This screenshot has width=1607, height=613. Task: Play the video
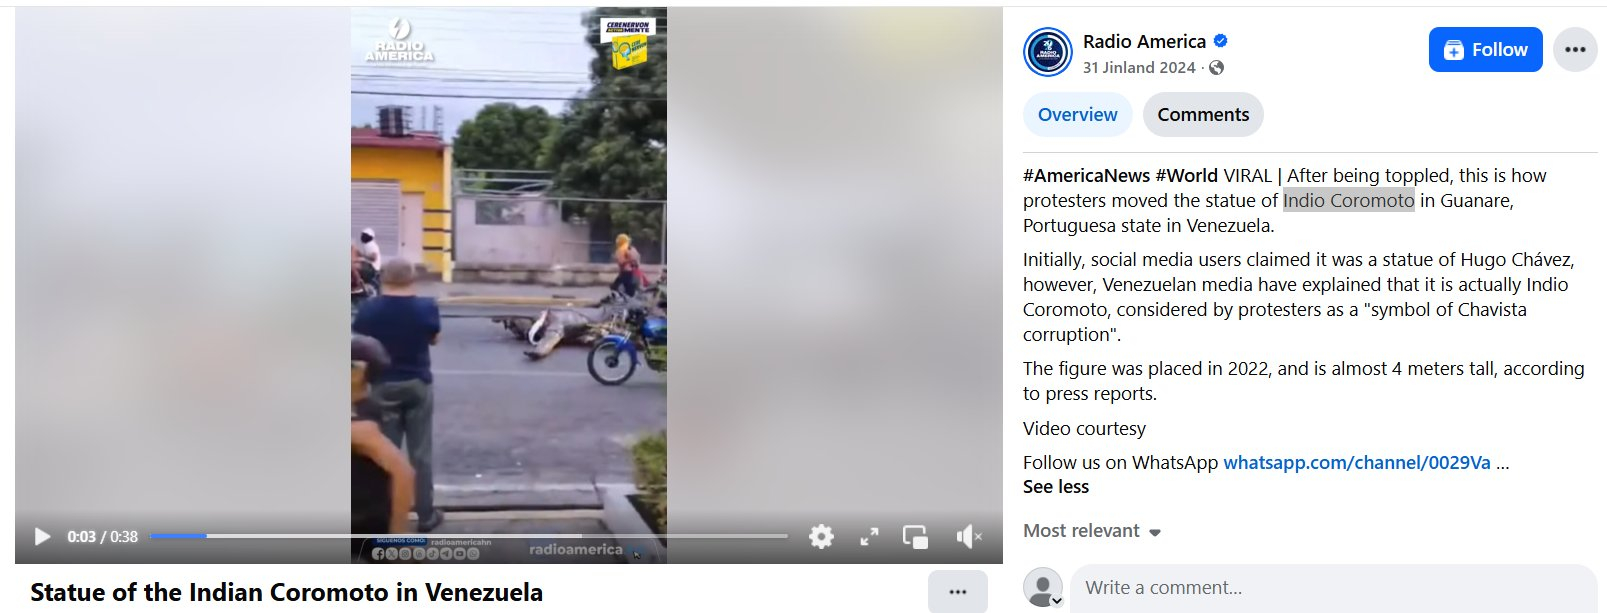click(42, 537)
